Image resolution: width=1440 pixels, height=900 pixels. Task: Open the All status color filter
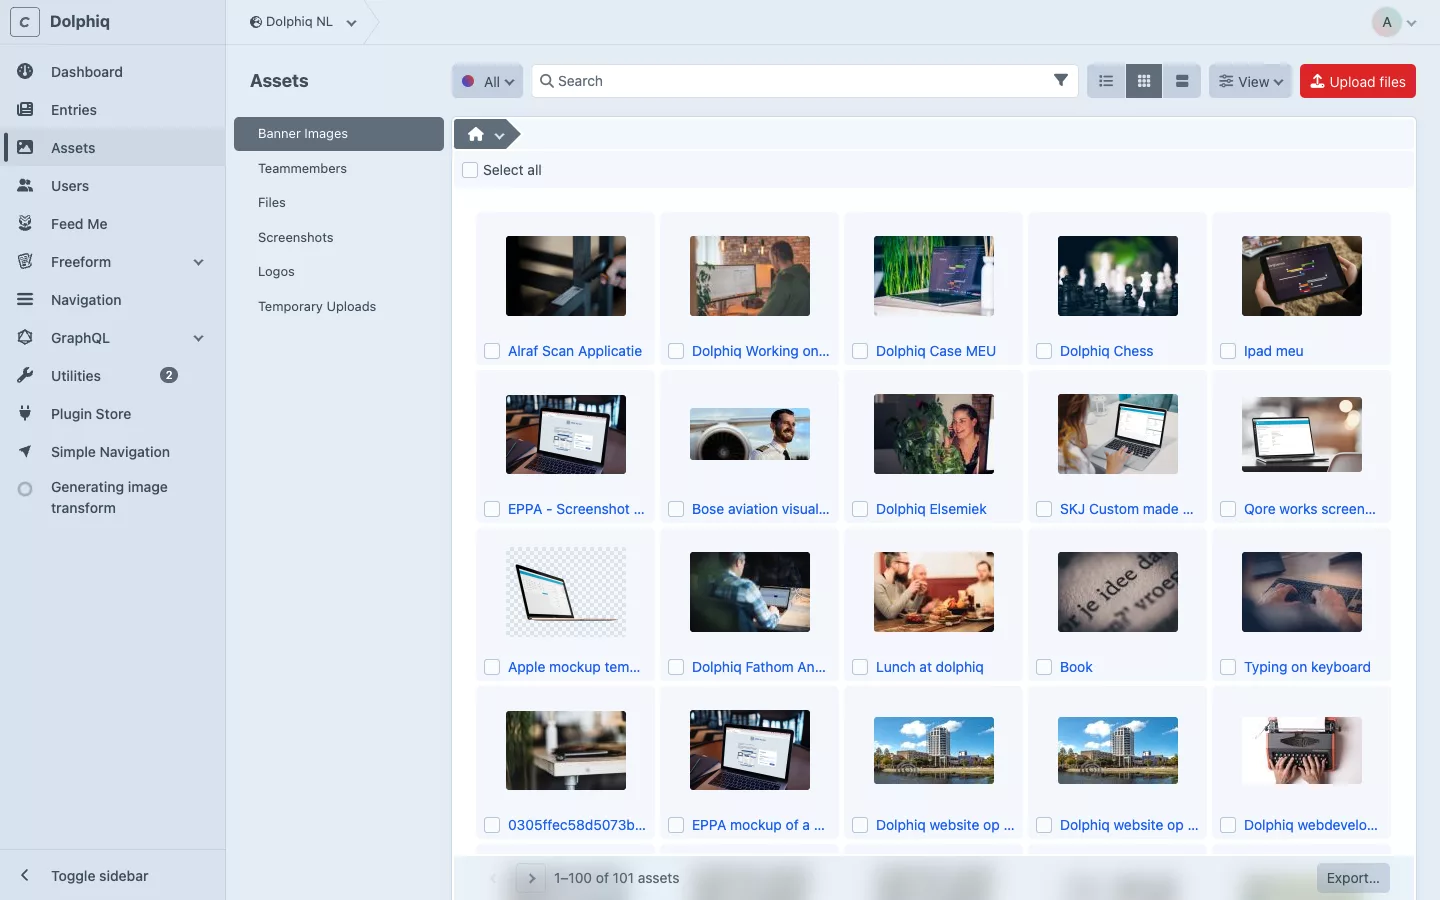488,82
